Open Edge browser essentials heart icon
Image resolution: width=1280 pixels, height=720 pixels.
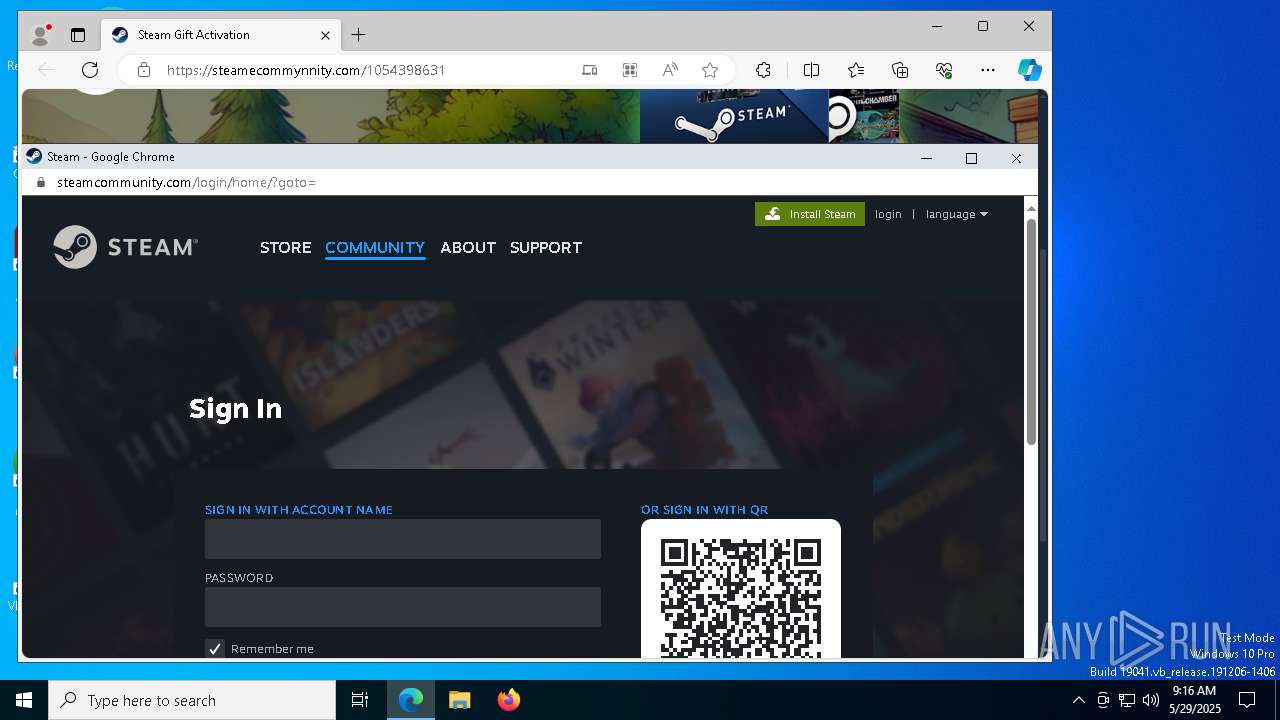coord(944,70)
